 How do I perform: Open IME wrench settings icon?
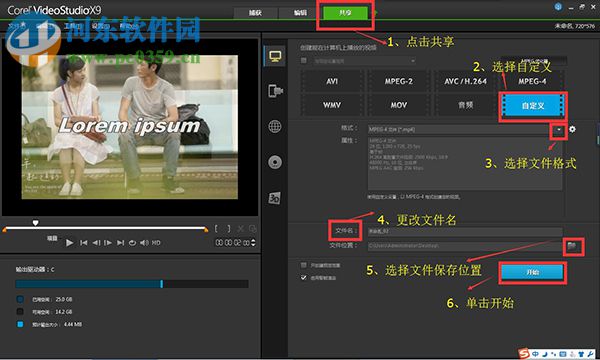pyautogui.click(x=589, y=354)
